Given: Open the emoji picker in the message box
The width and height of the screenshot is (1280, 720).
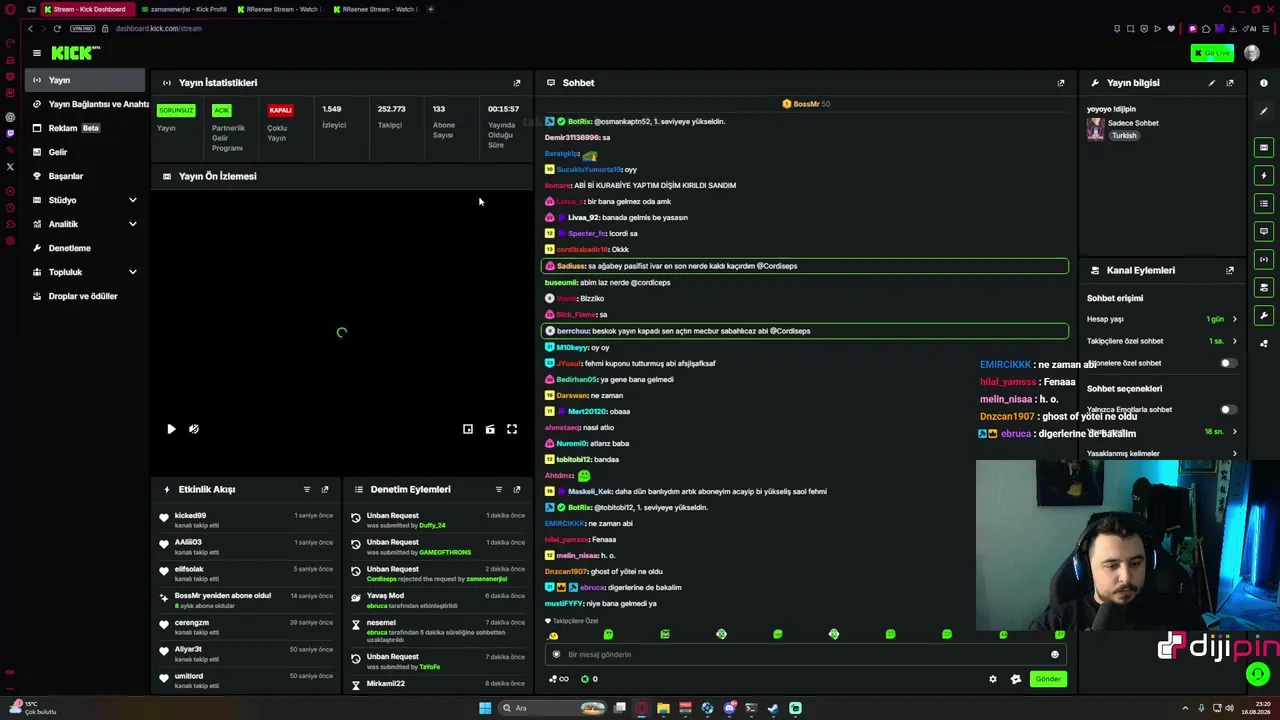Looking at the screenshot, I should point(1054,655).
